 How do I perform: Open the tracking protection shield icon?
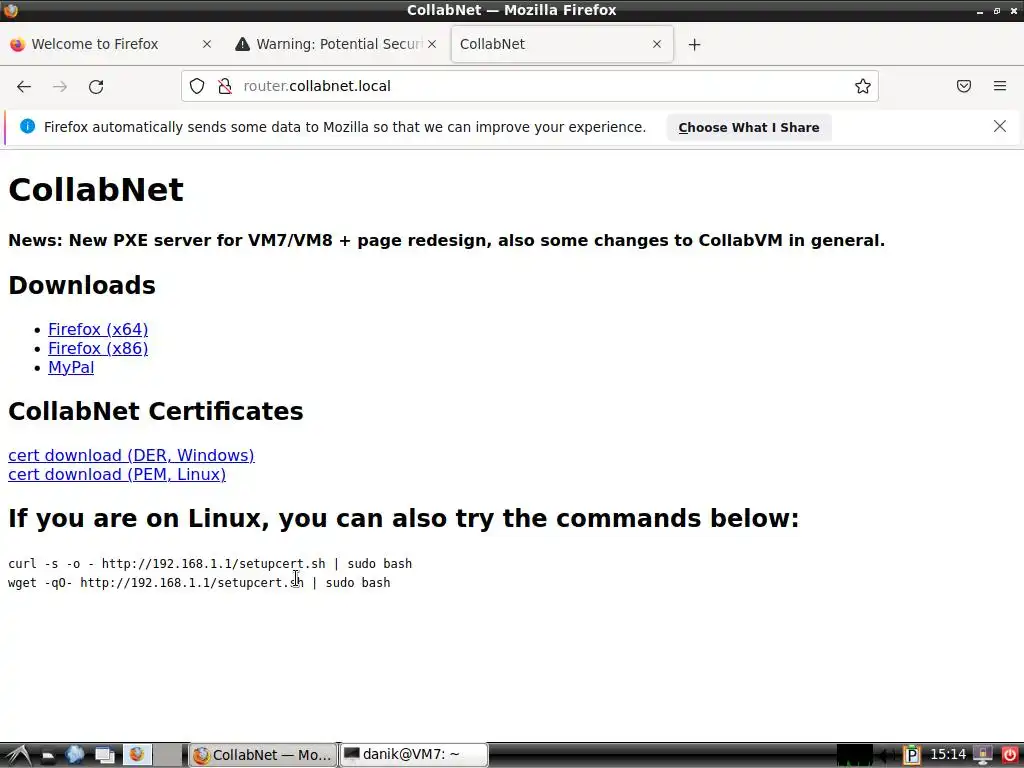(x=197, y=86)
